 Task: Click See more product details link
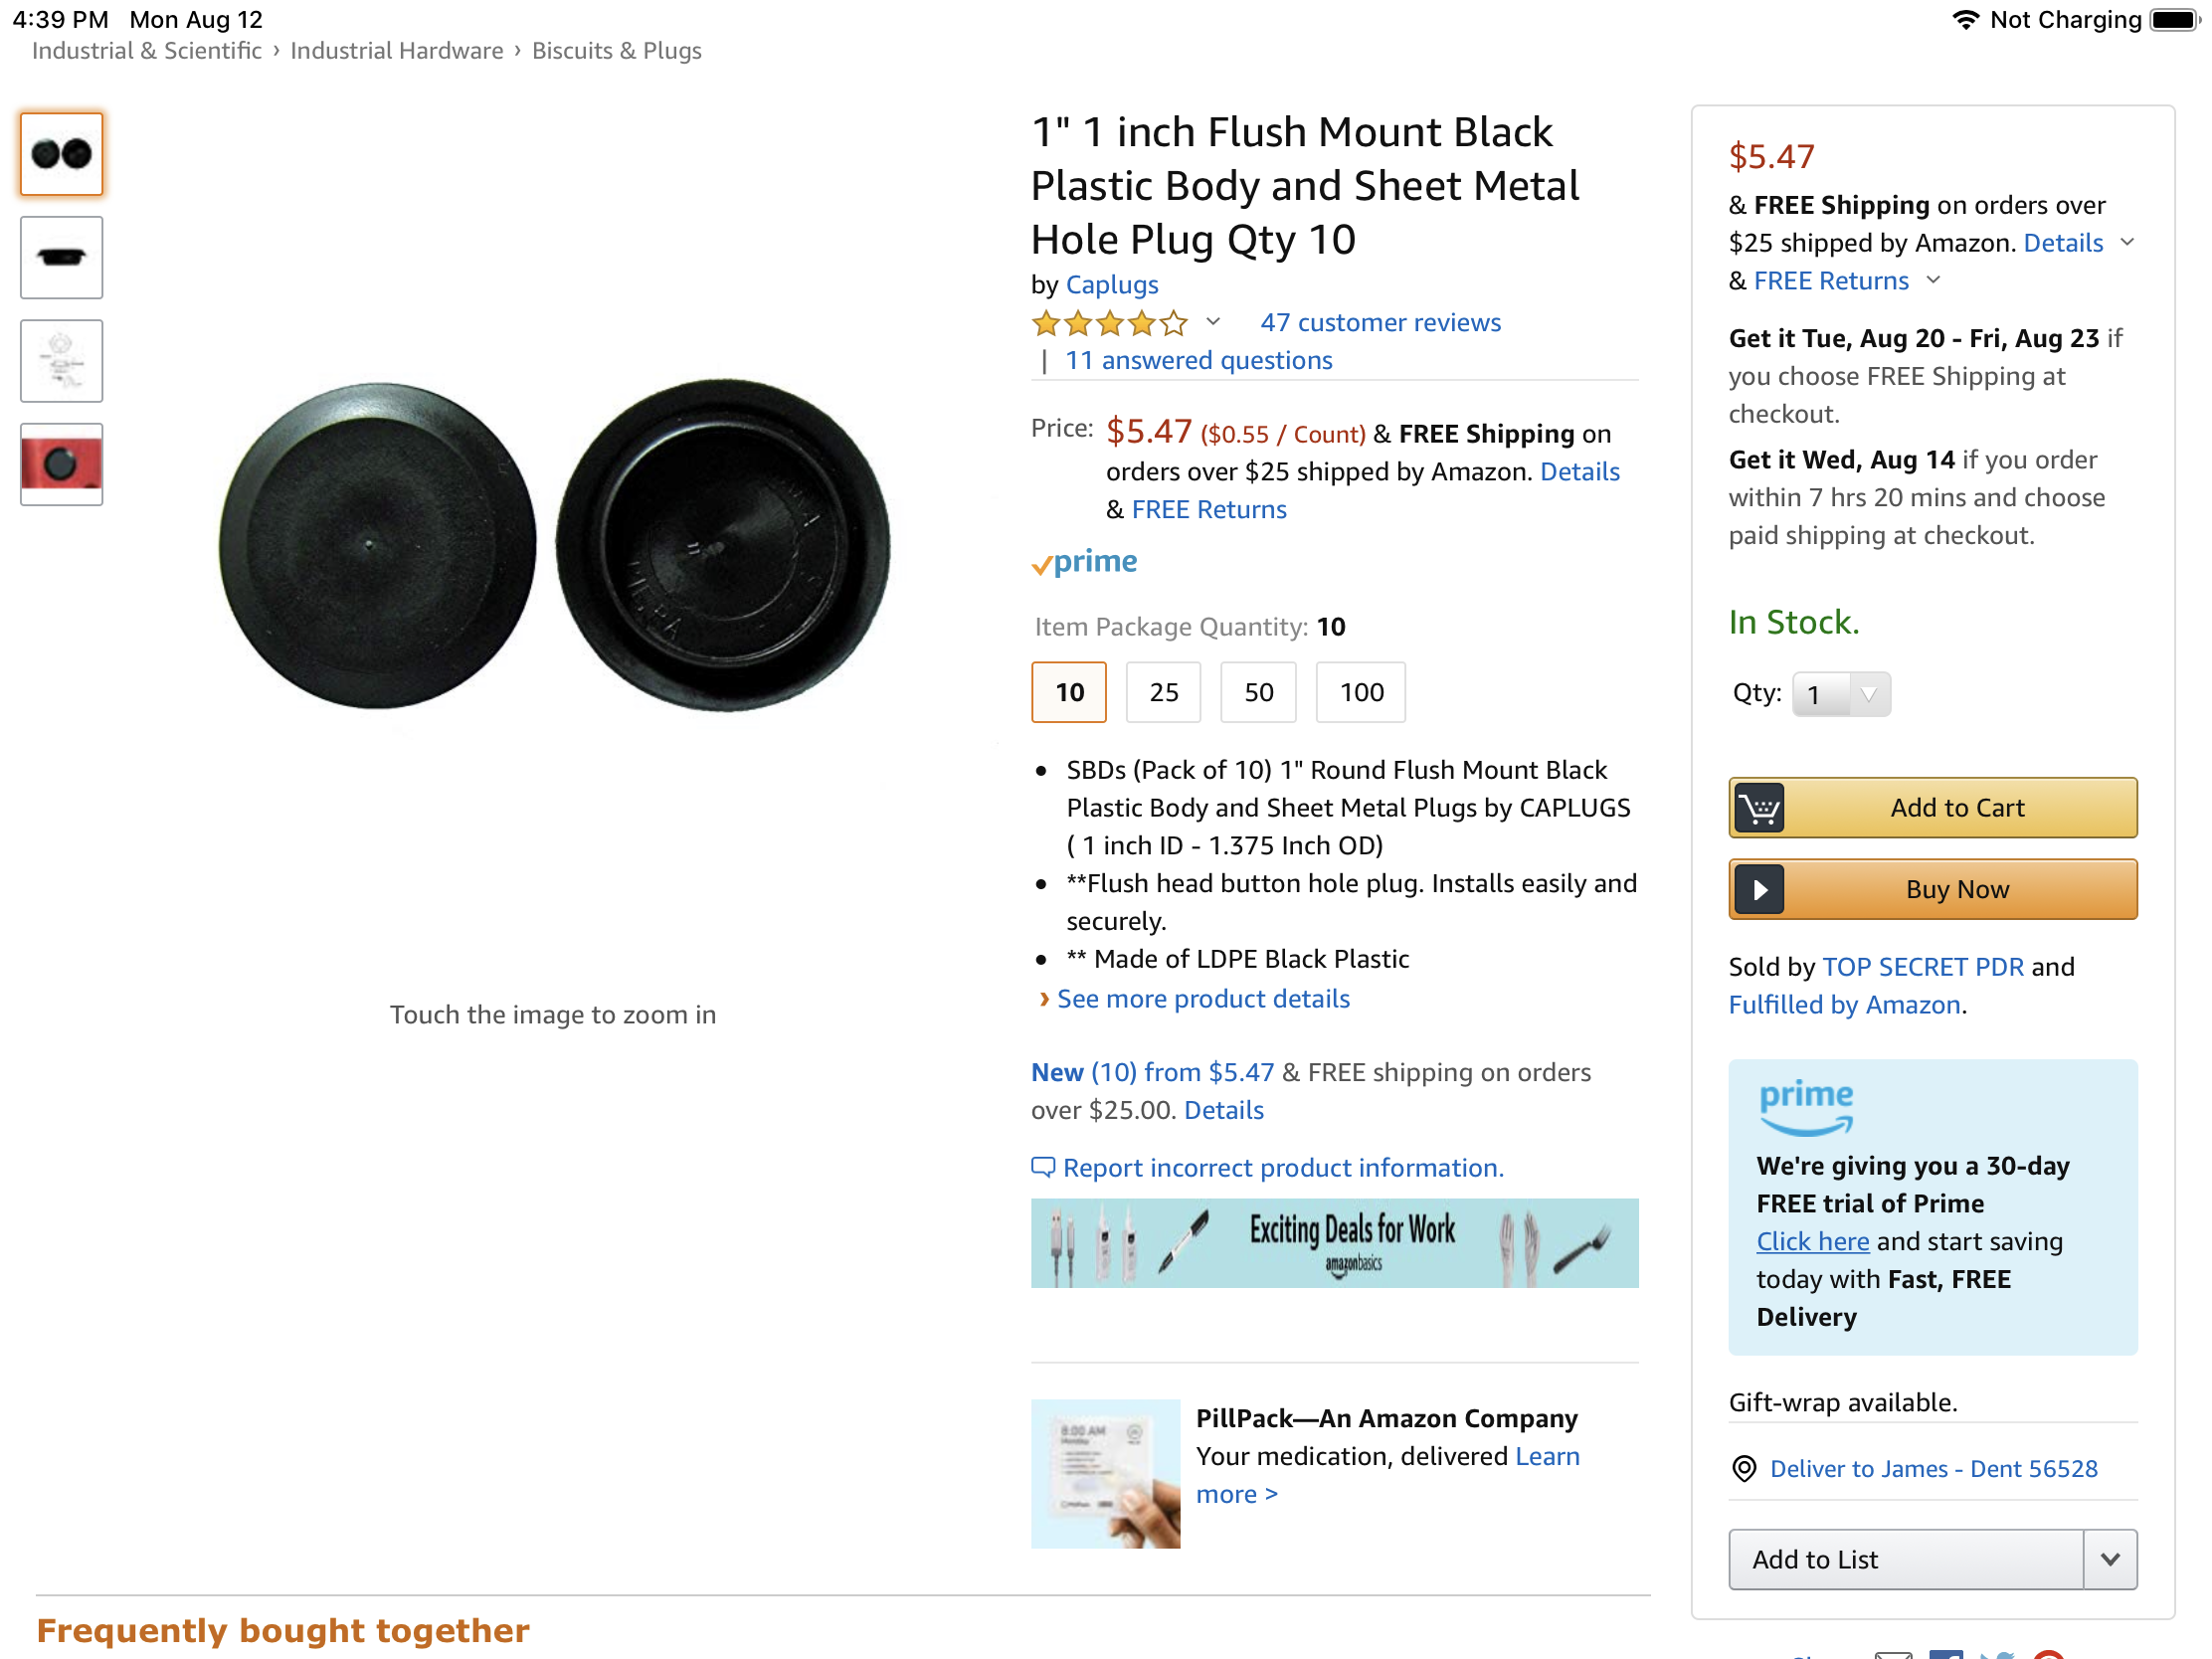pos(1203,999)
